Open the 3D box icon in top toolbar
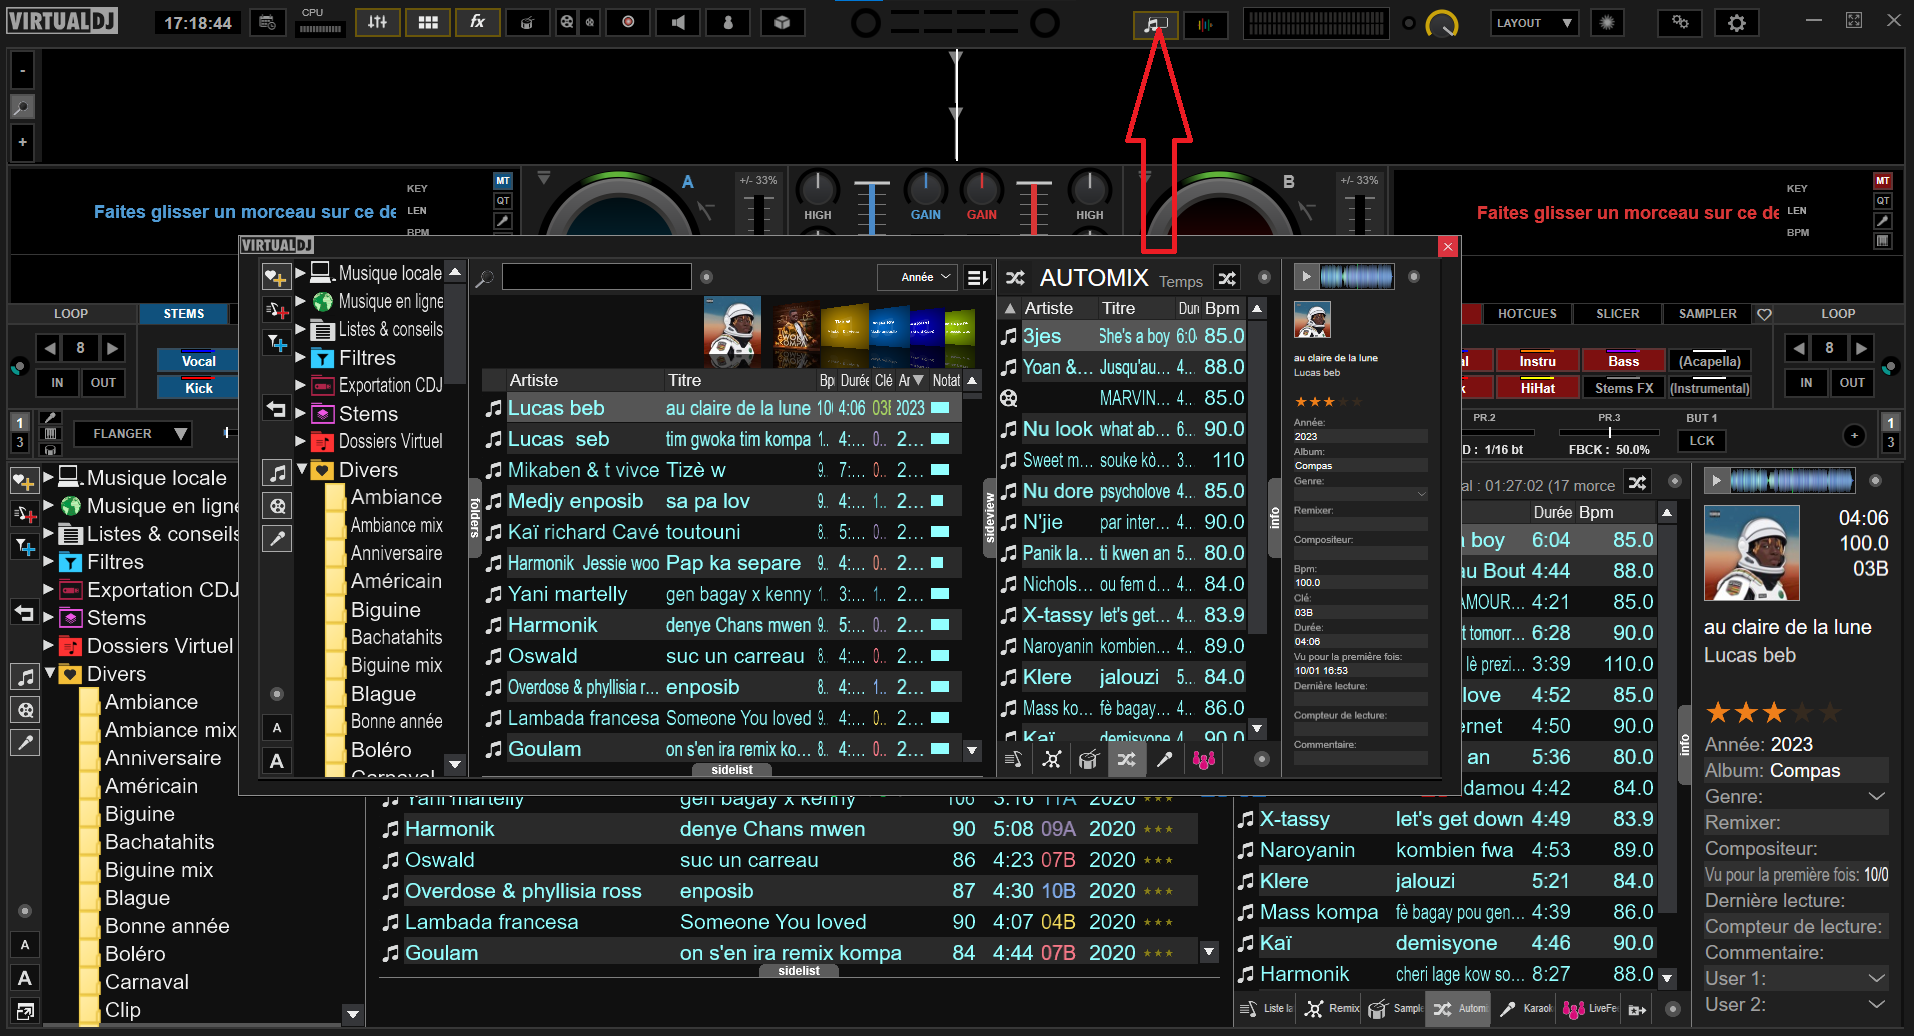 pyautogui.click(x=782, y=22)
